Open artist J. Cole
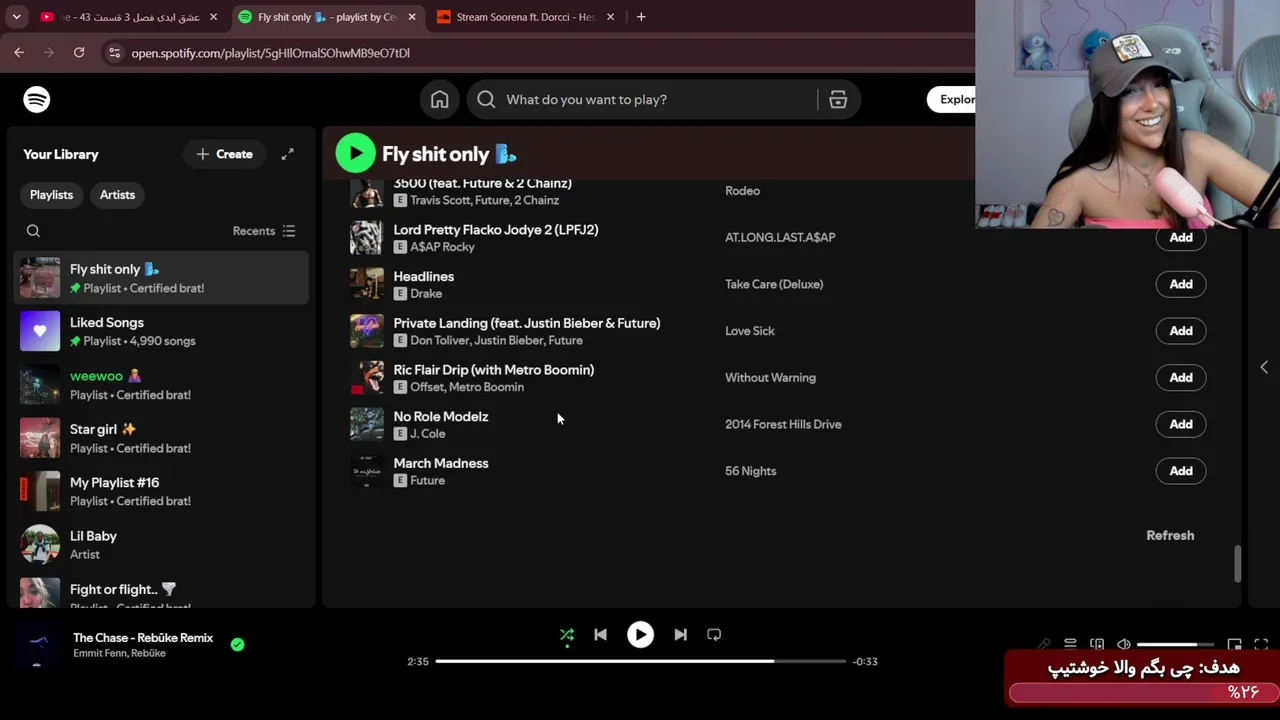The height and width of the screenshot is (720, 1280). [428, 434]
